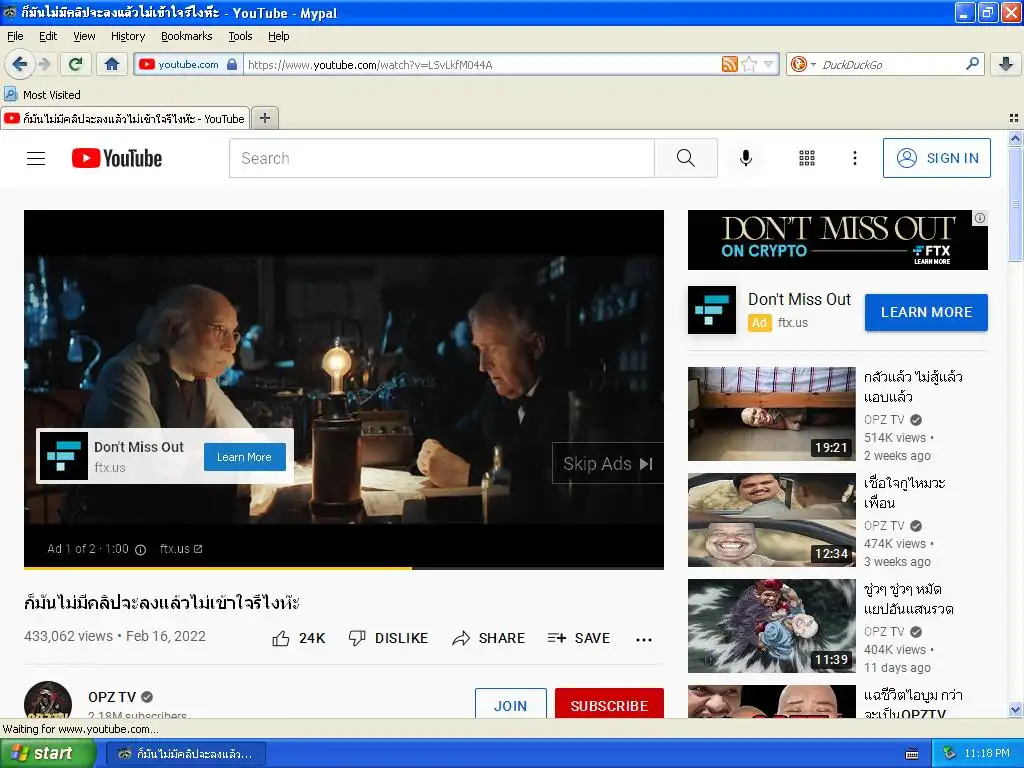The height and width of the screenshot is (768, 1024).
Task: Click the browser Forward arrow
Action: point(44,64)
